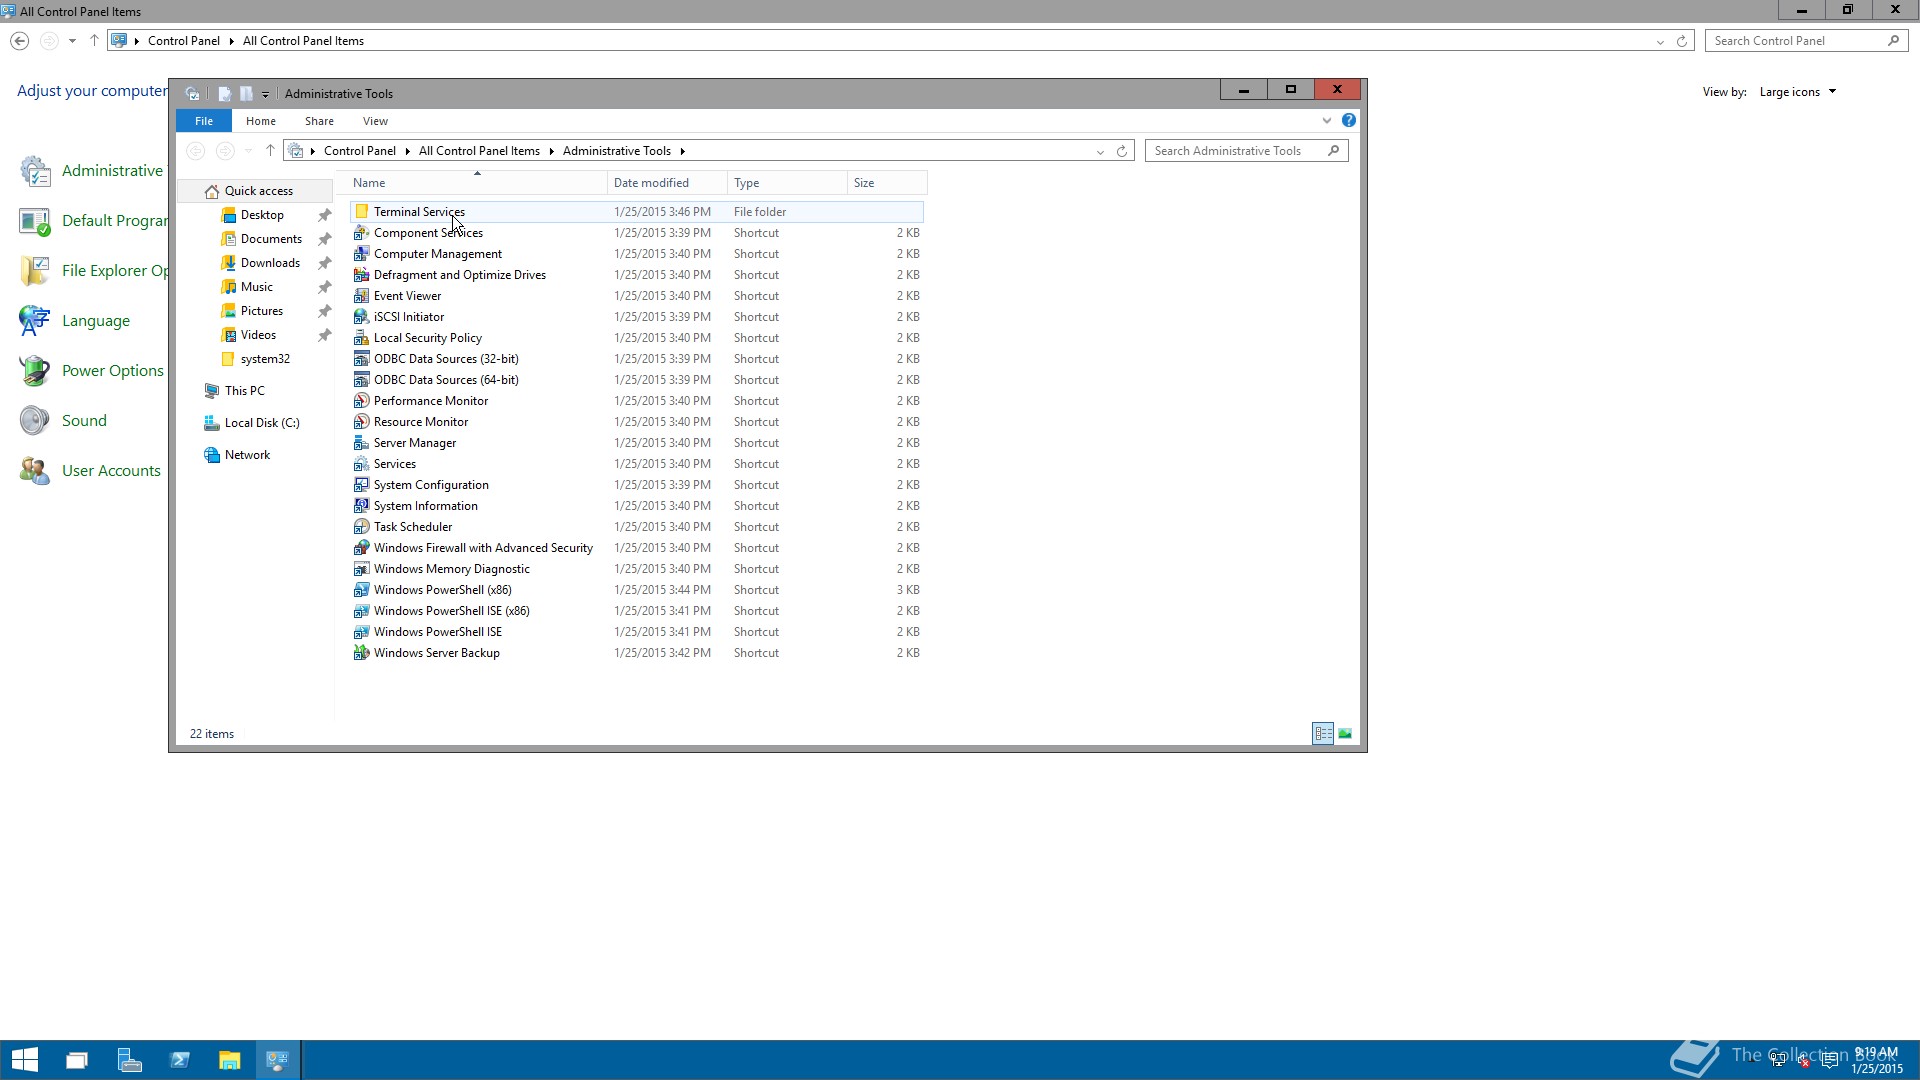Open the Home ribbon tab
The image size is (1920, 1080).
[261, 121]
